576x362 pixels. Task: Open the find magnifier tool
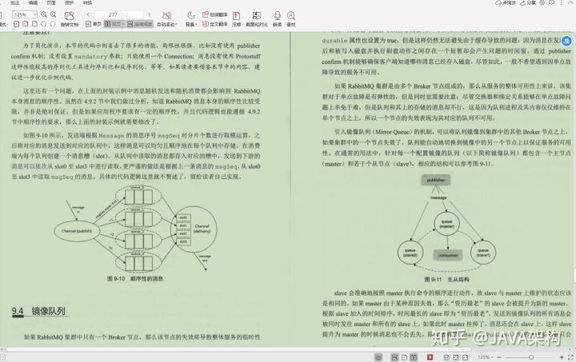click(291, 18)
